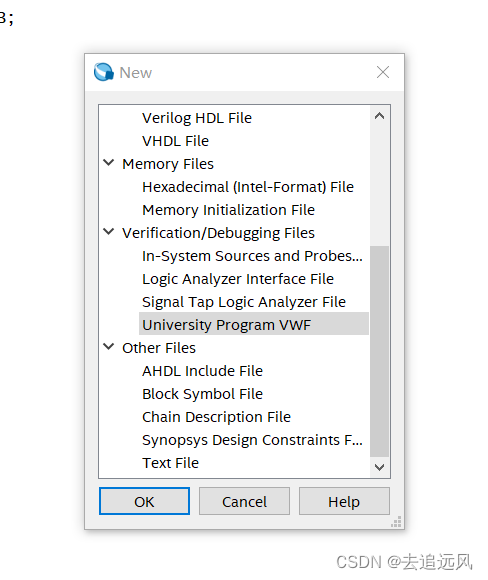This screenshot has width=488, height=580.
Task: Collapse the Memory Files group
Action: 108,162
